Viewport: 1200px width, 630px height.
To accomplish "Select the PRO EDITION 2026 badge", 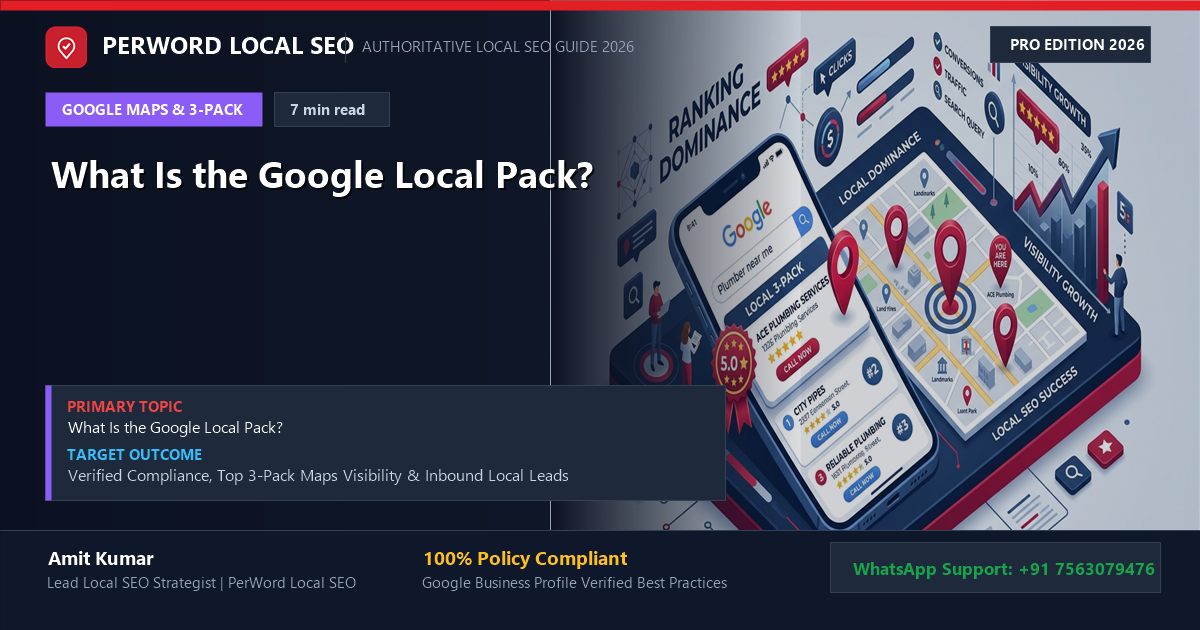I will pos(1070,45).
